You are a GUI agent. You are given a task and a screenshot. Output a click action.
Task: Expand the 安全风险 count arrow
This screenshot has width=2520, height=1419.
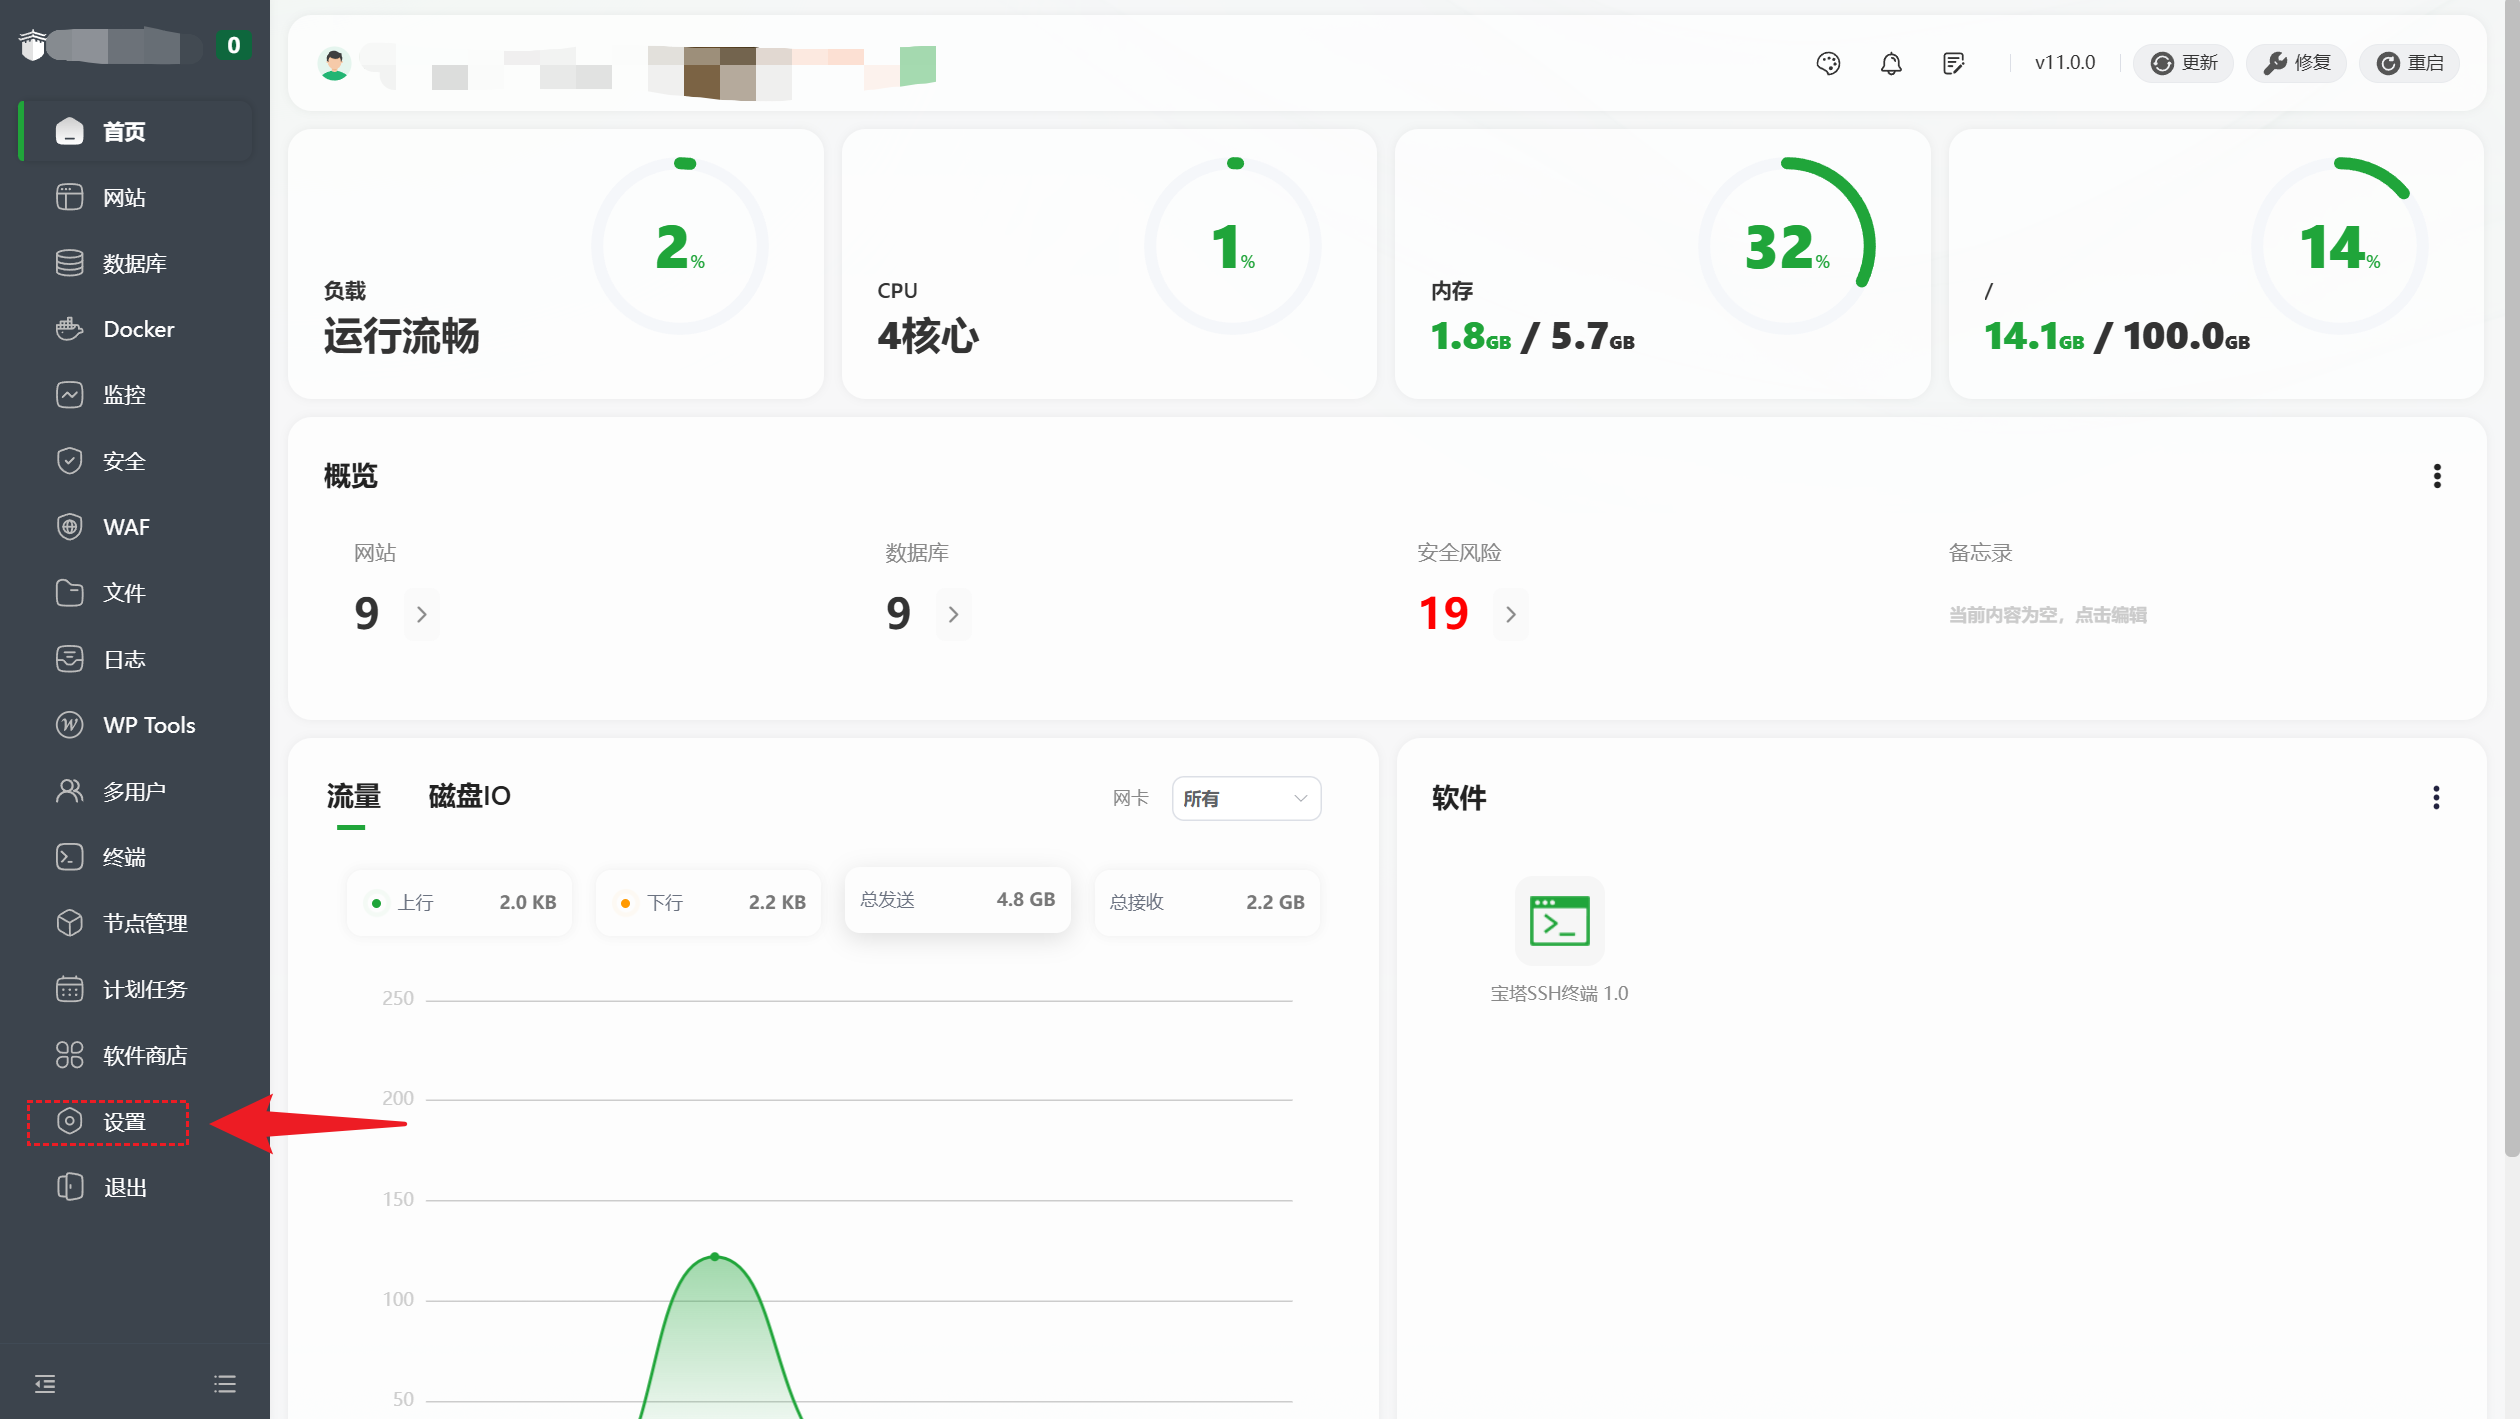point(1510,614)
